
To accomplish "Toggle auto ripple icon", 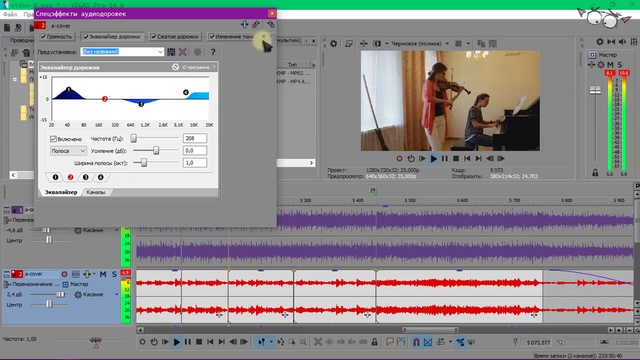I will [x=440, y=342].
